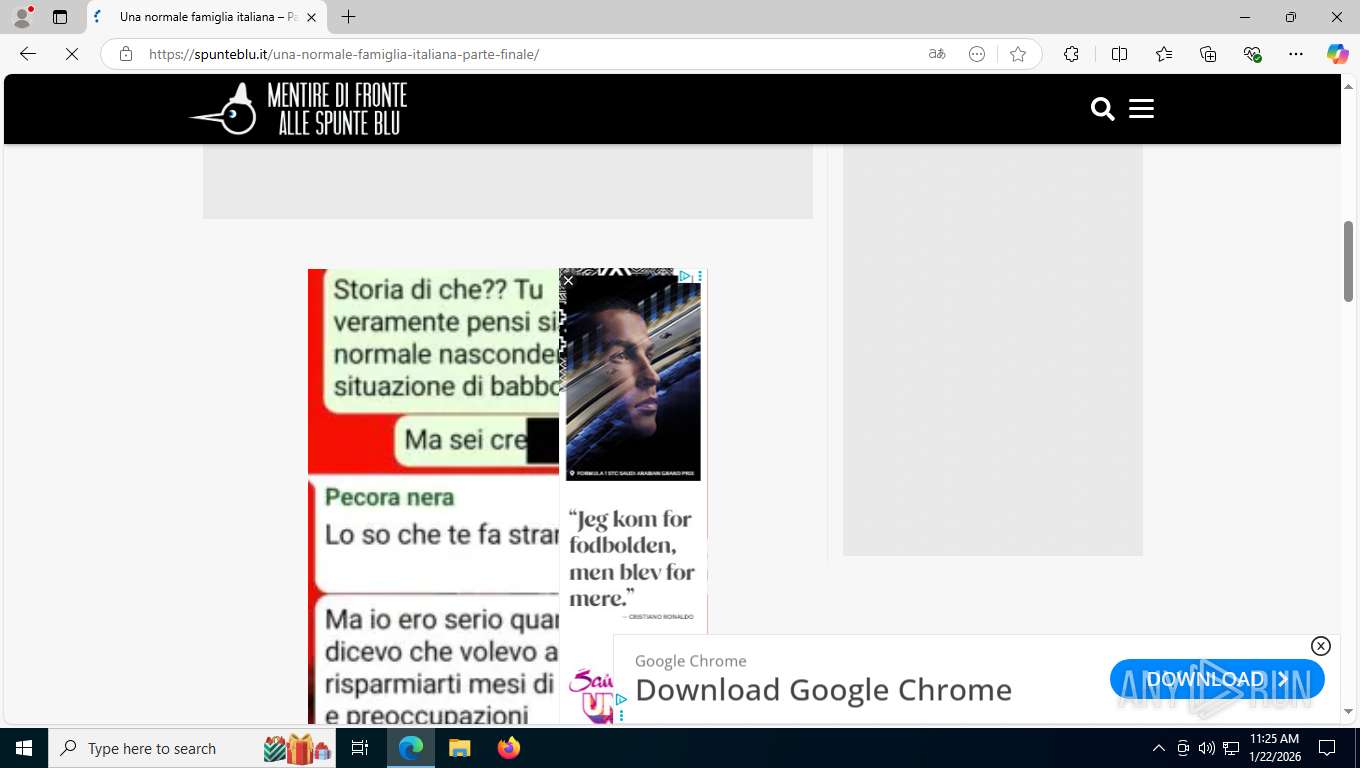Screen dimensions: 1360x768
Task: Stop loading the page
Action: tap(72, 54)
